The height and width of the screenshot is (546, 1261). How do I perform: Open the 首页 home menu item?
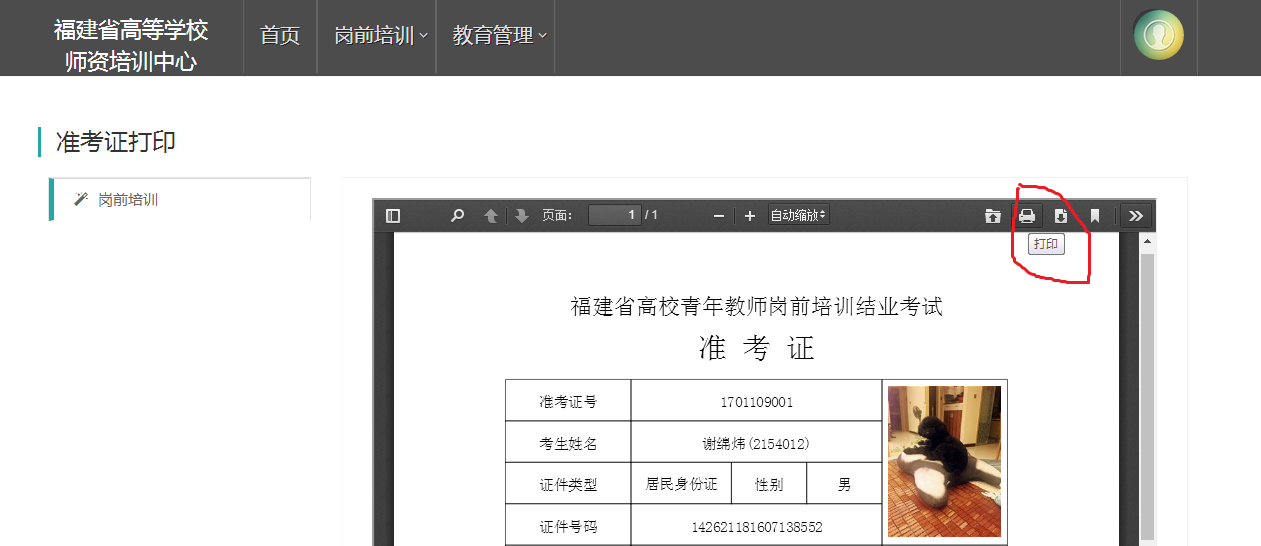pyautogui.click(x=280, y=36)
